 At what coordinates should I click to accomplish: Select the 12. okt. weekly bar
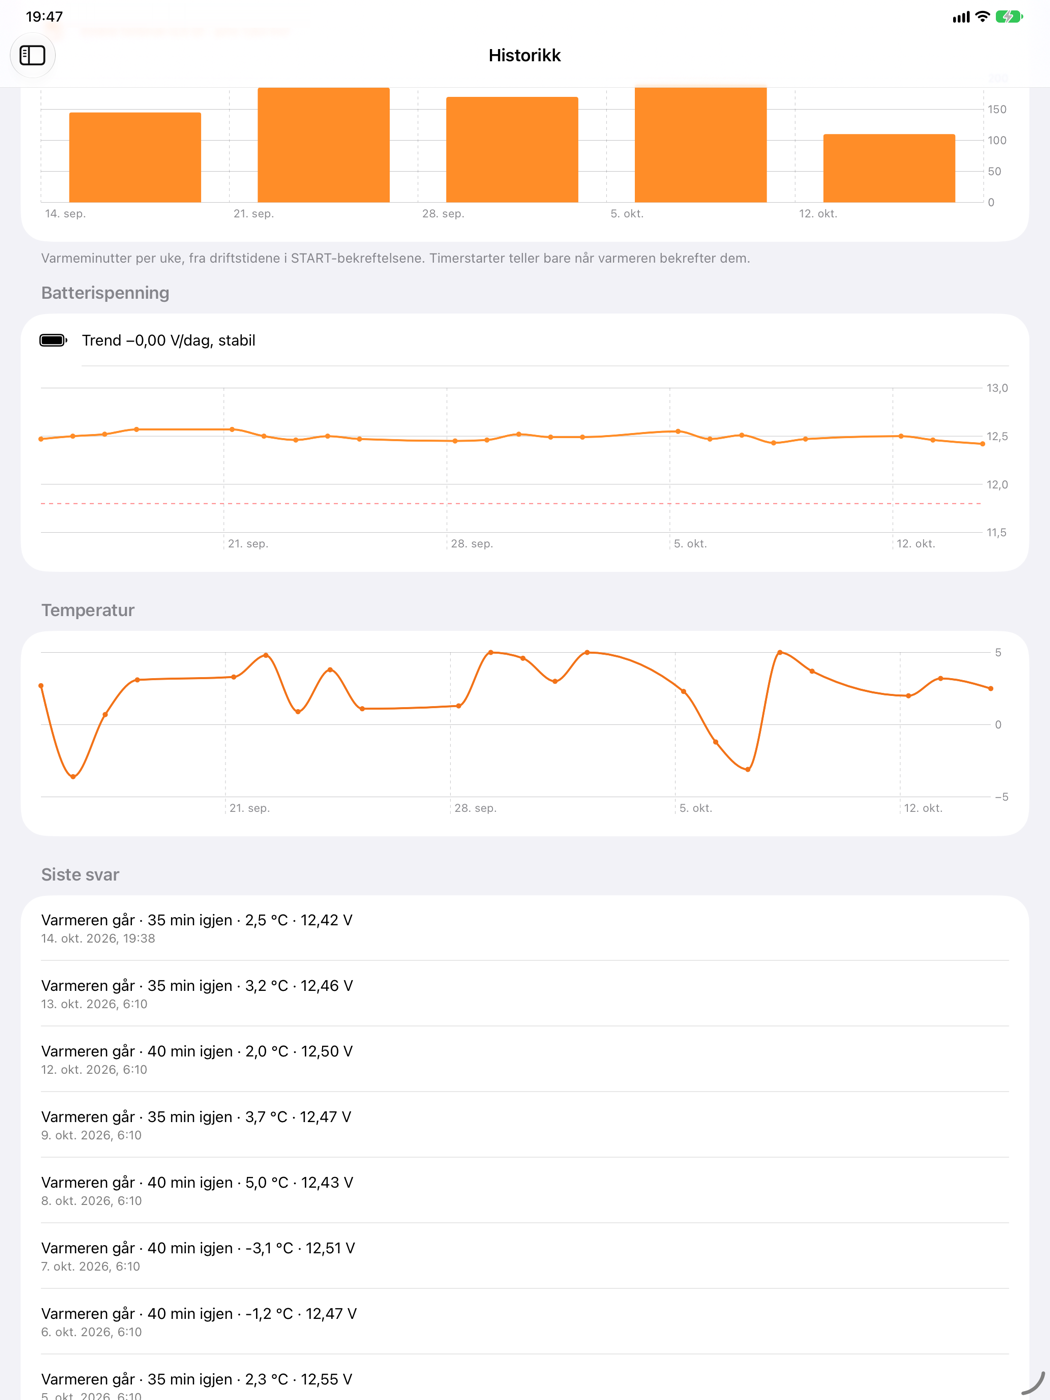coord(889,168)
